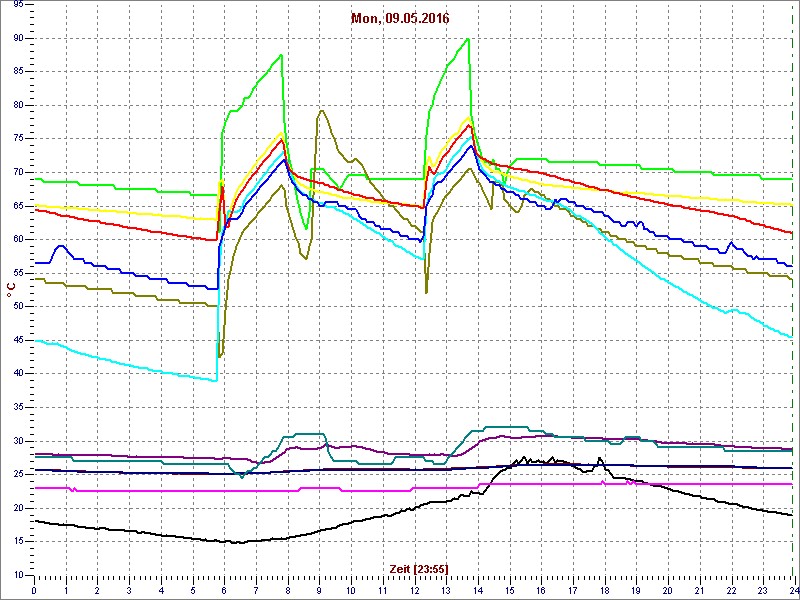The image size is (800, 600).
Task: Click the 90 tick on temperature axis
Action: coord(17,38)
